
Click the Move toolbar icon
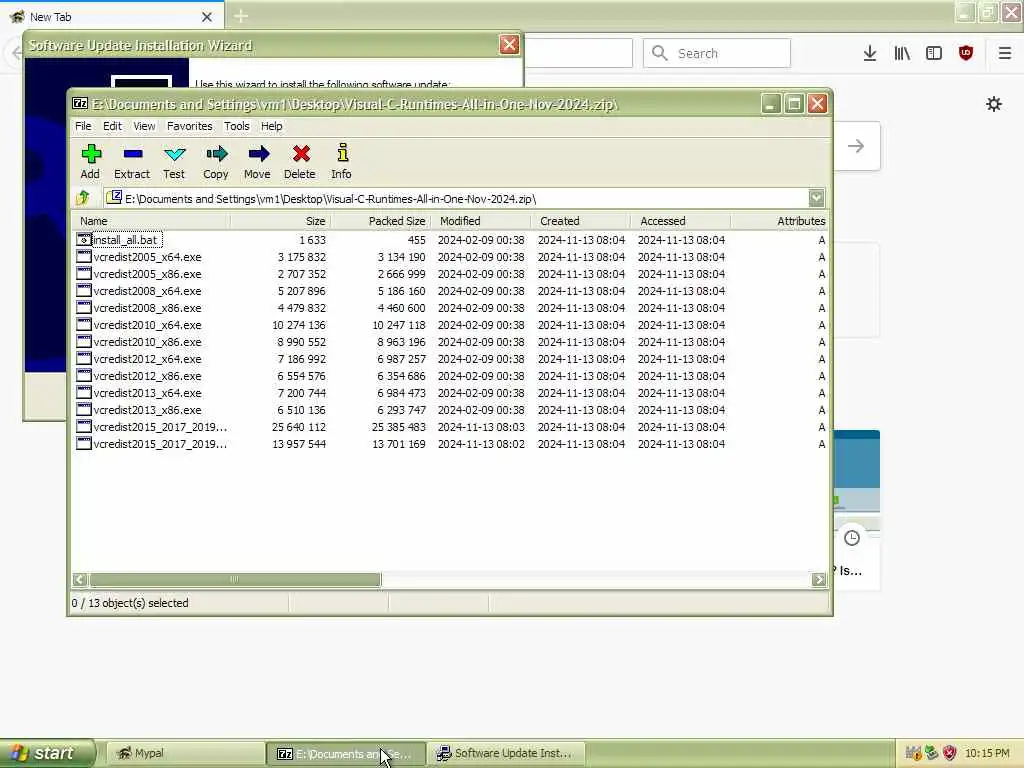pyautogui.click(x=258, y=154)
